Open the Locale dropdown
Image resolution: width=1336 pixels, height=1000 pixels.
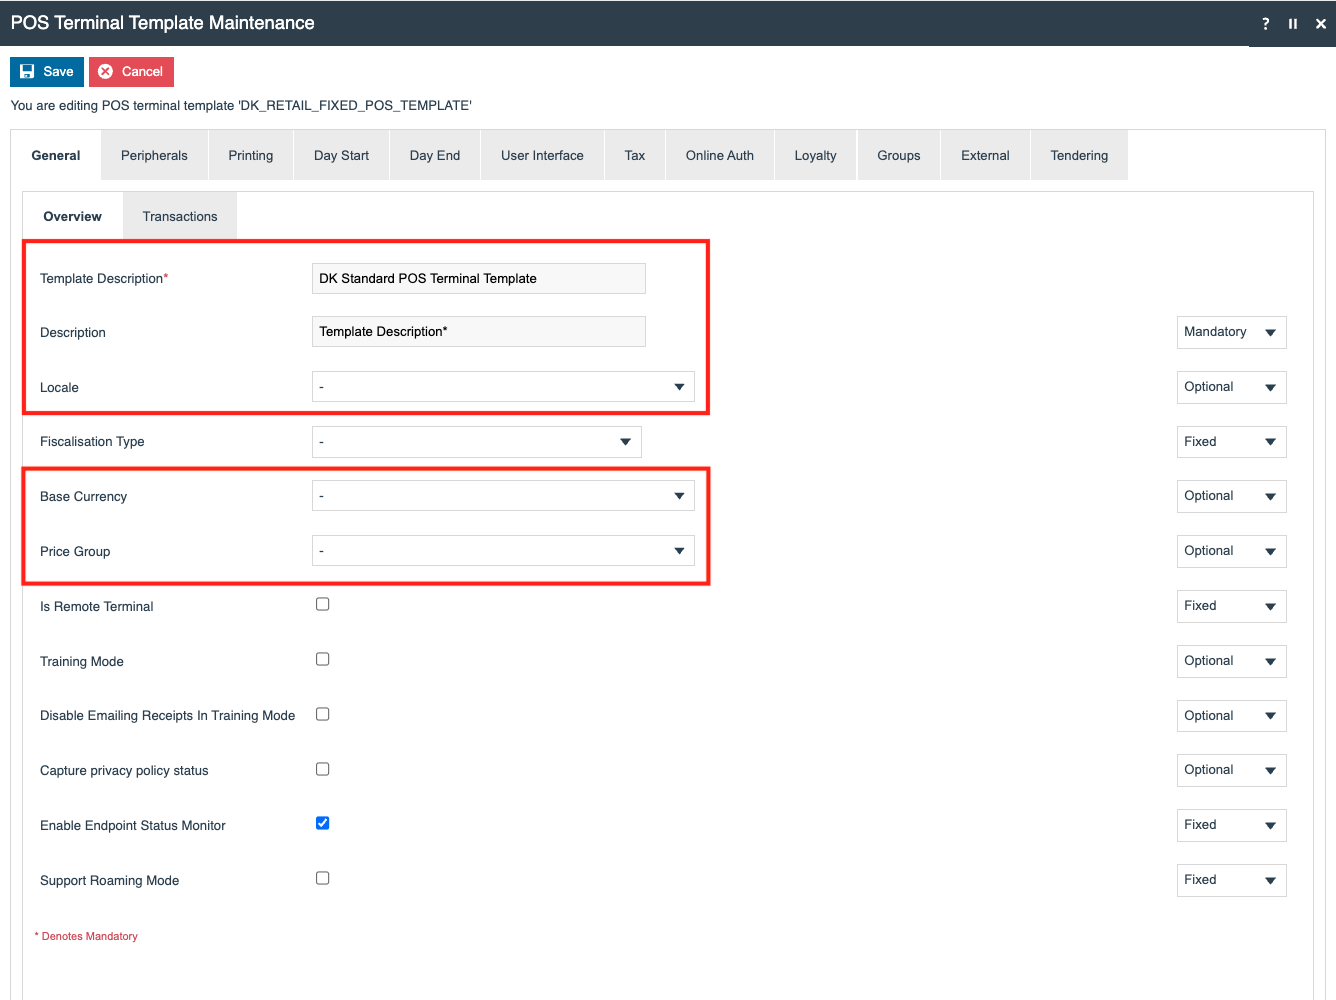coord(503,387)
